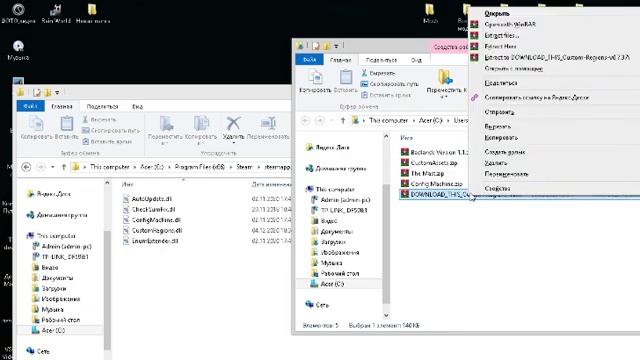
Task: Click Вставить ярлык in Steam window ribbon
Action: [107, 142]
